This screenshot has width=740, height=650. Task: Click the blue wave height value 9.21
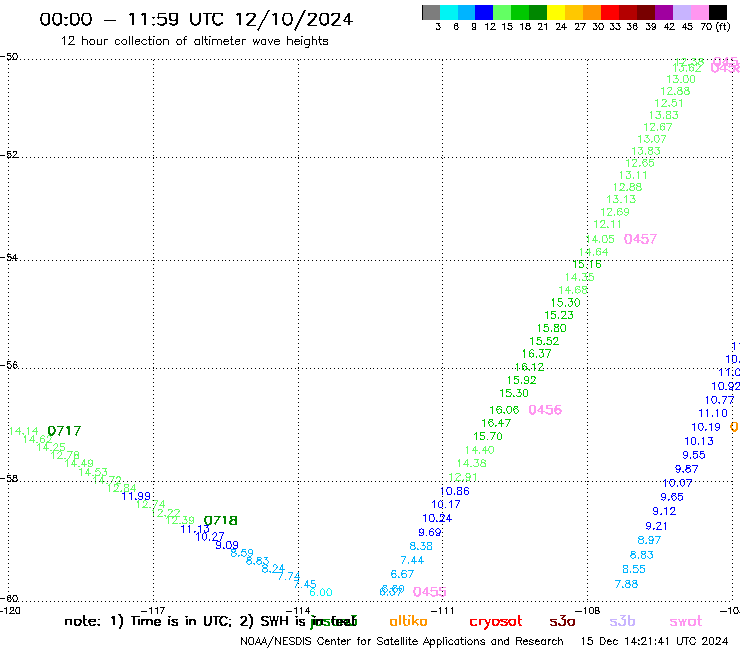[x=656, y=526]
